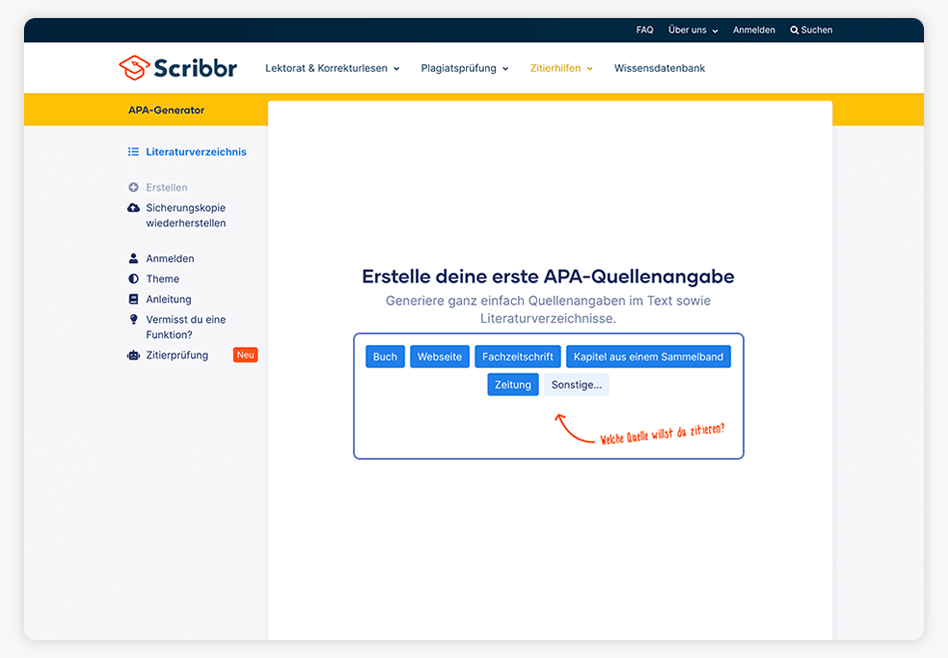
Task: Click the Anmelden link in top bar
Action: (x=754, y=30)
